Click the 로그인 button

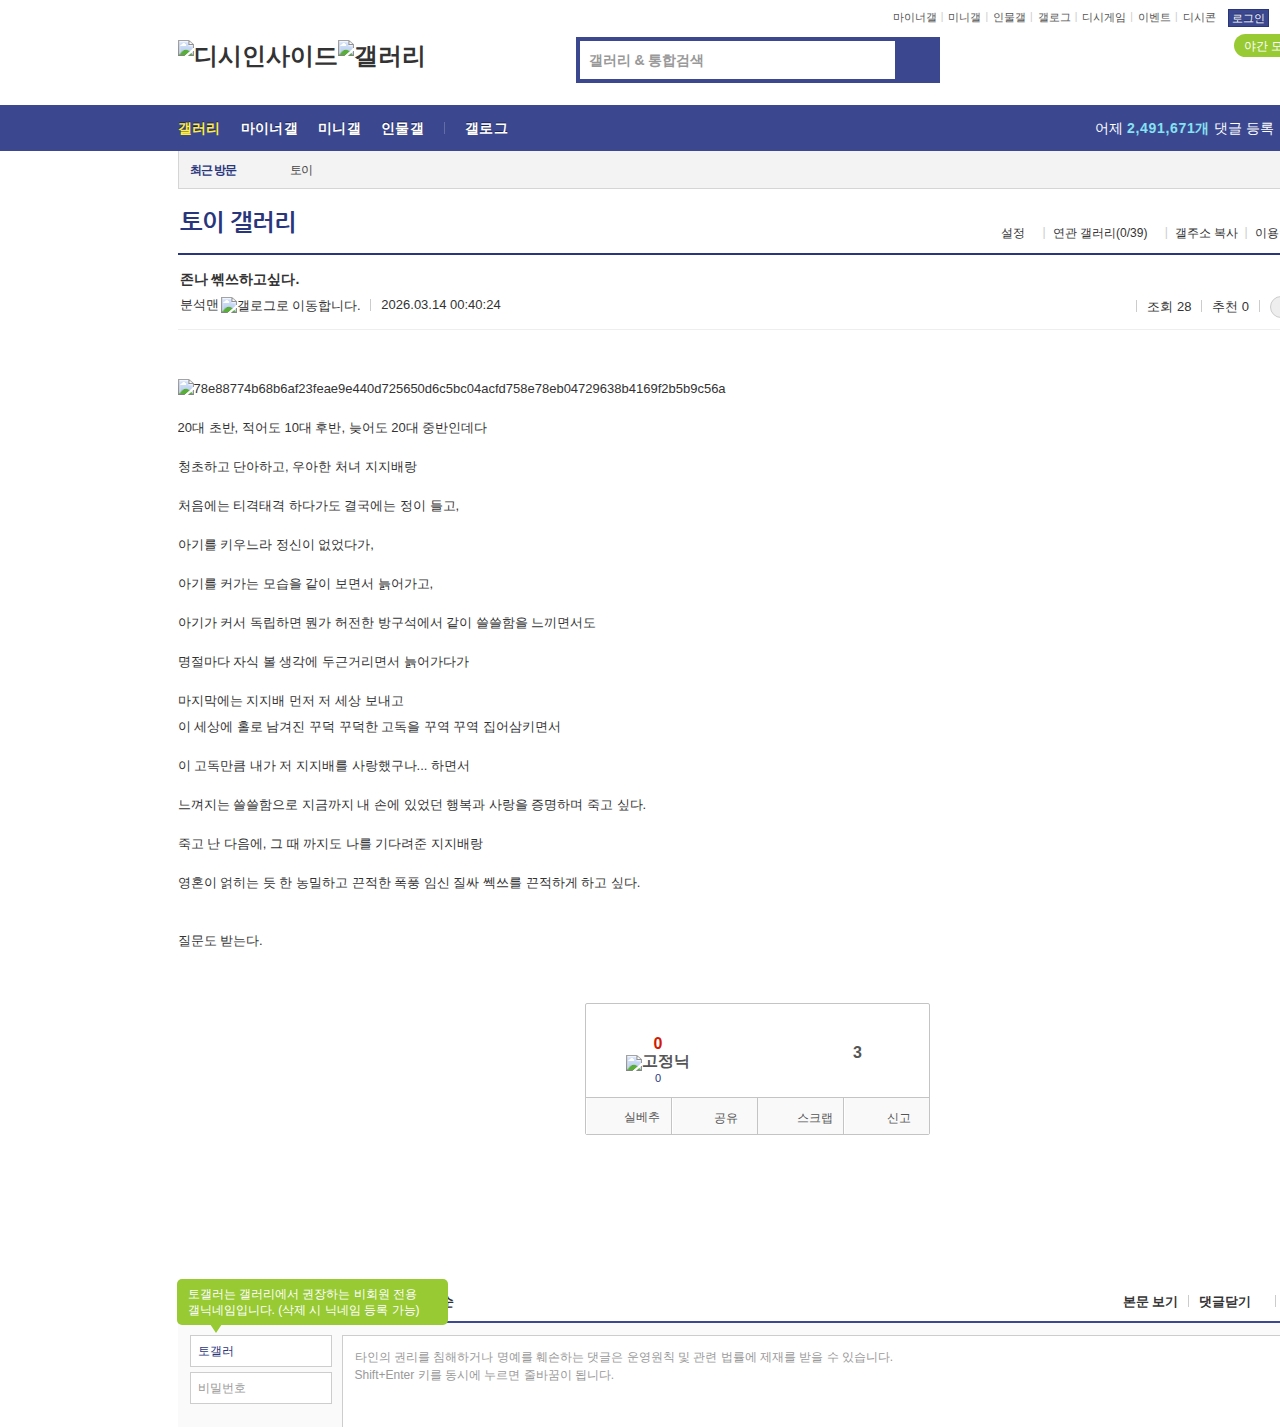pos(1248,18)
